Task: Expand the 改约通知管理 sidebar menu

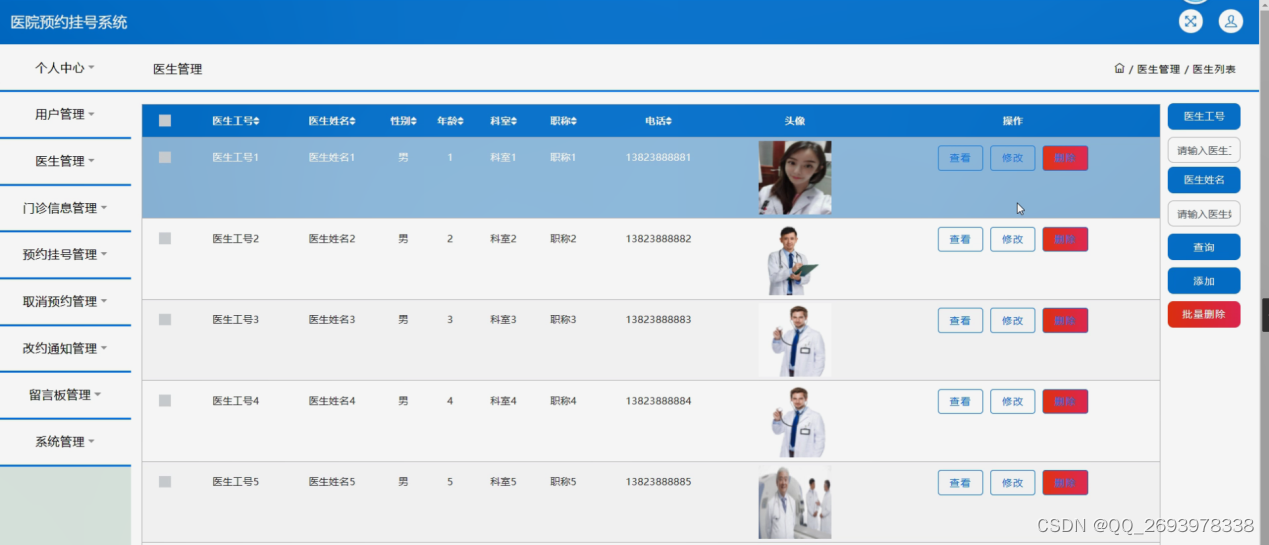Action: pyautogui.click(x=65, y=348)
